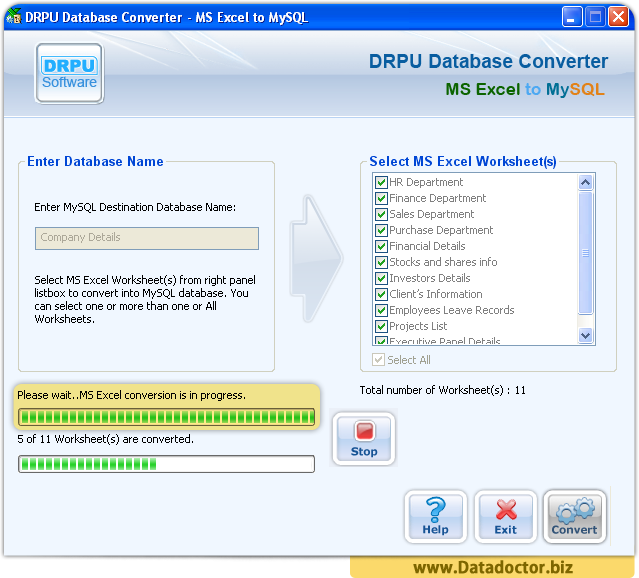
Task: Toggle Stocks and shares info checkbox
Action: coord(381,262)
